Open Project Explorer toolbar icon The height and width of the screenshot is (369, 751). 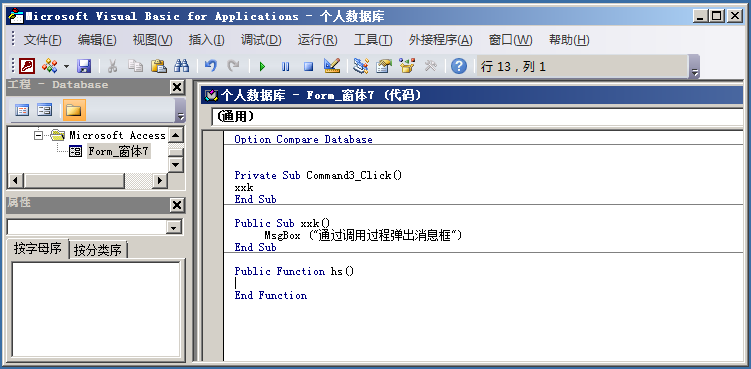coord(361,66)
